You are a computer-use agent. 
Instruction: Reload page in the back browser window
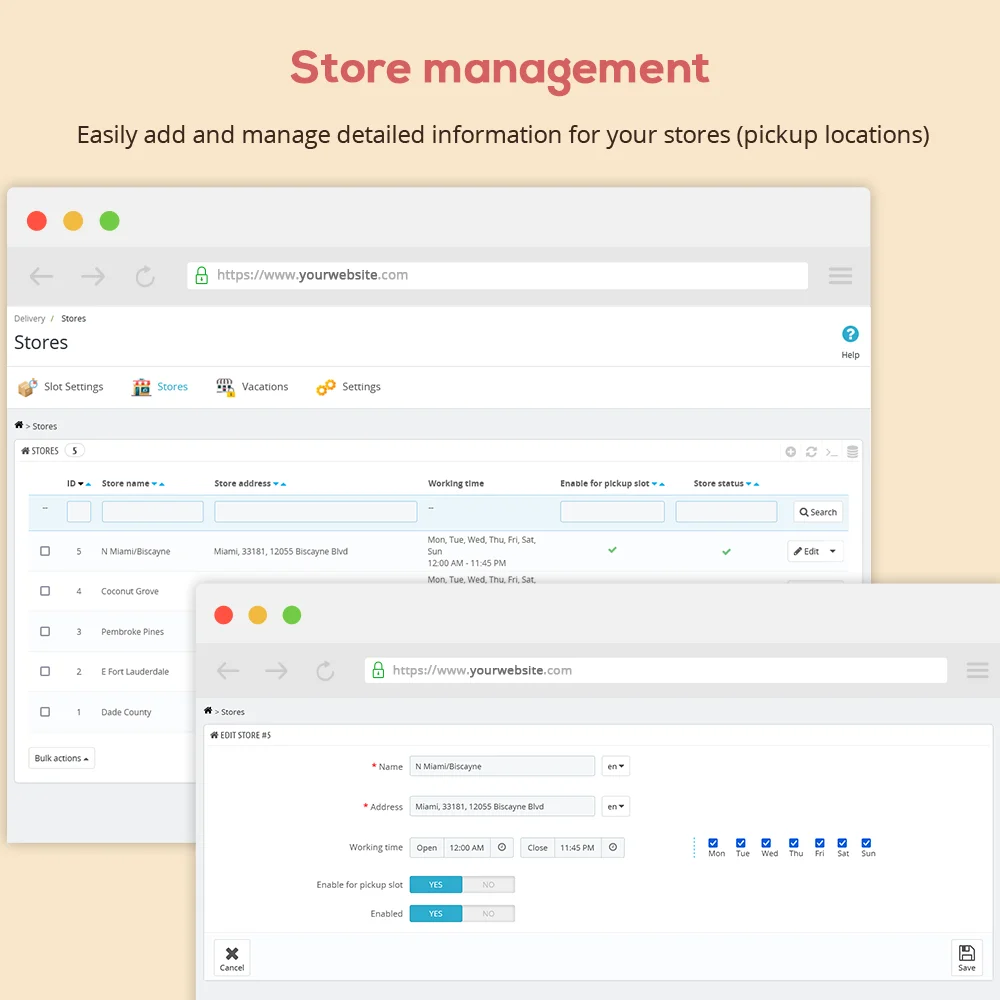pyautogui.click(x=145, y=276)
